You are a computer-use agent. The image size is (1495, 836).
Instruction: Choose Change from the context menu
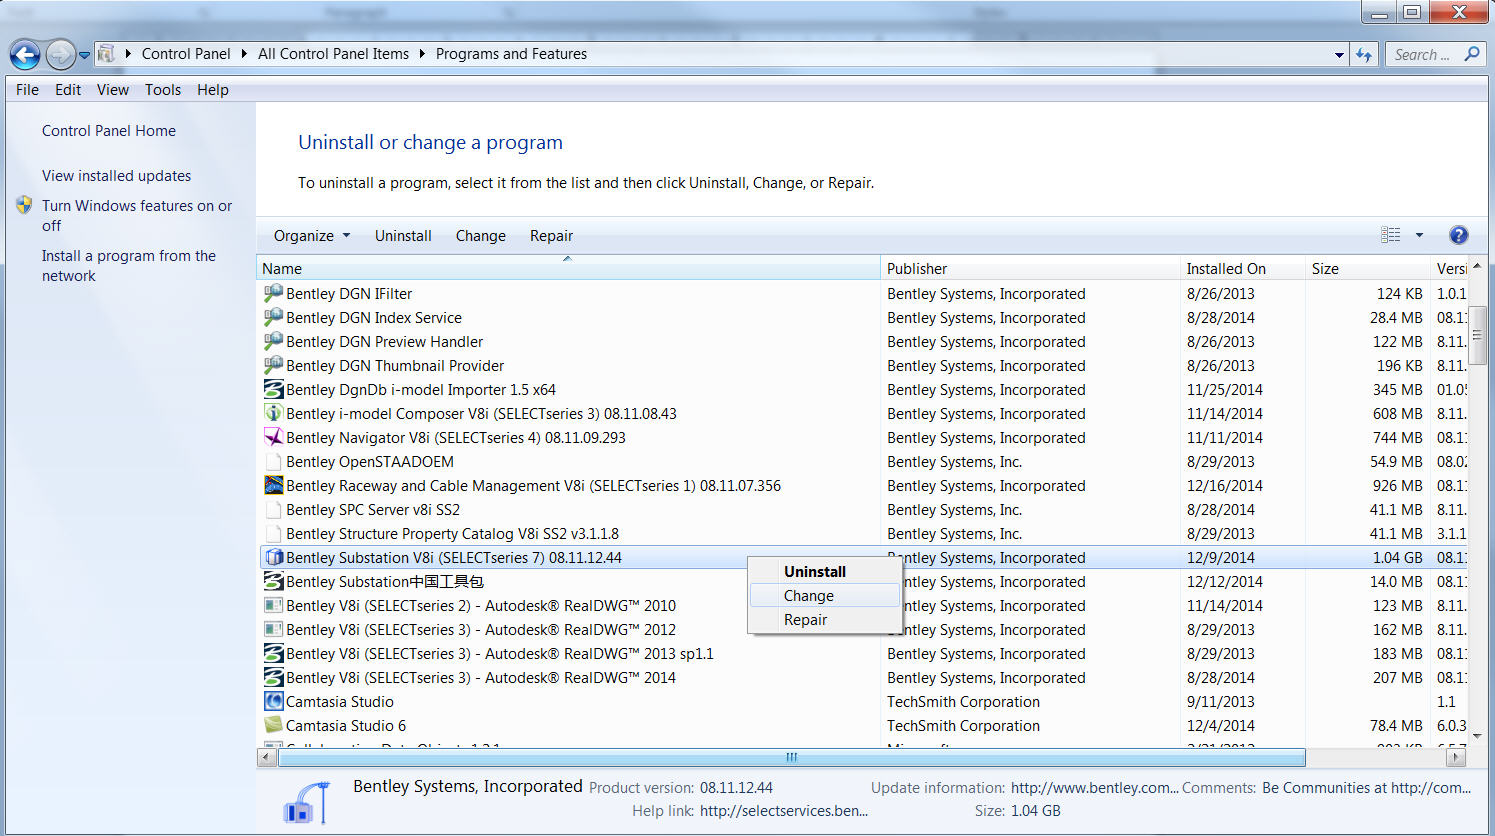pos(825,596)
